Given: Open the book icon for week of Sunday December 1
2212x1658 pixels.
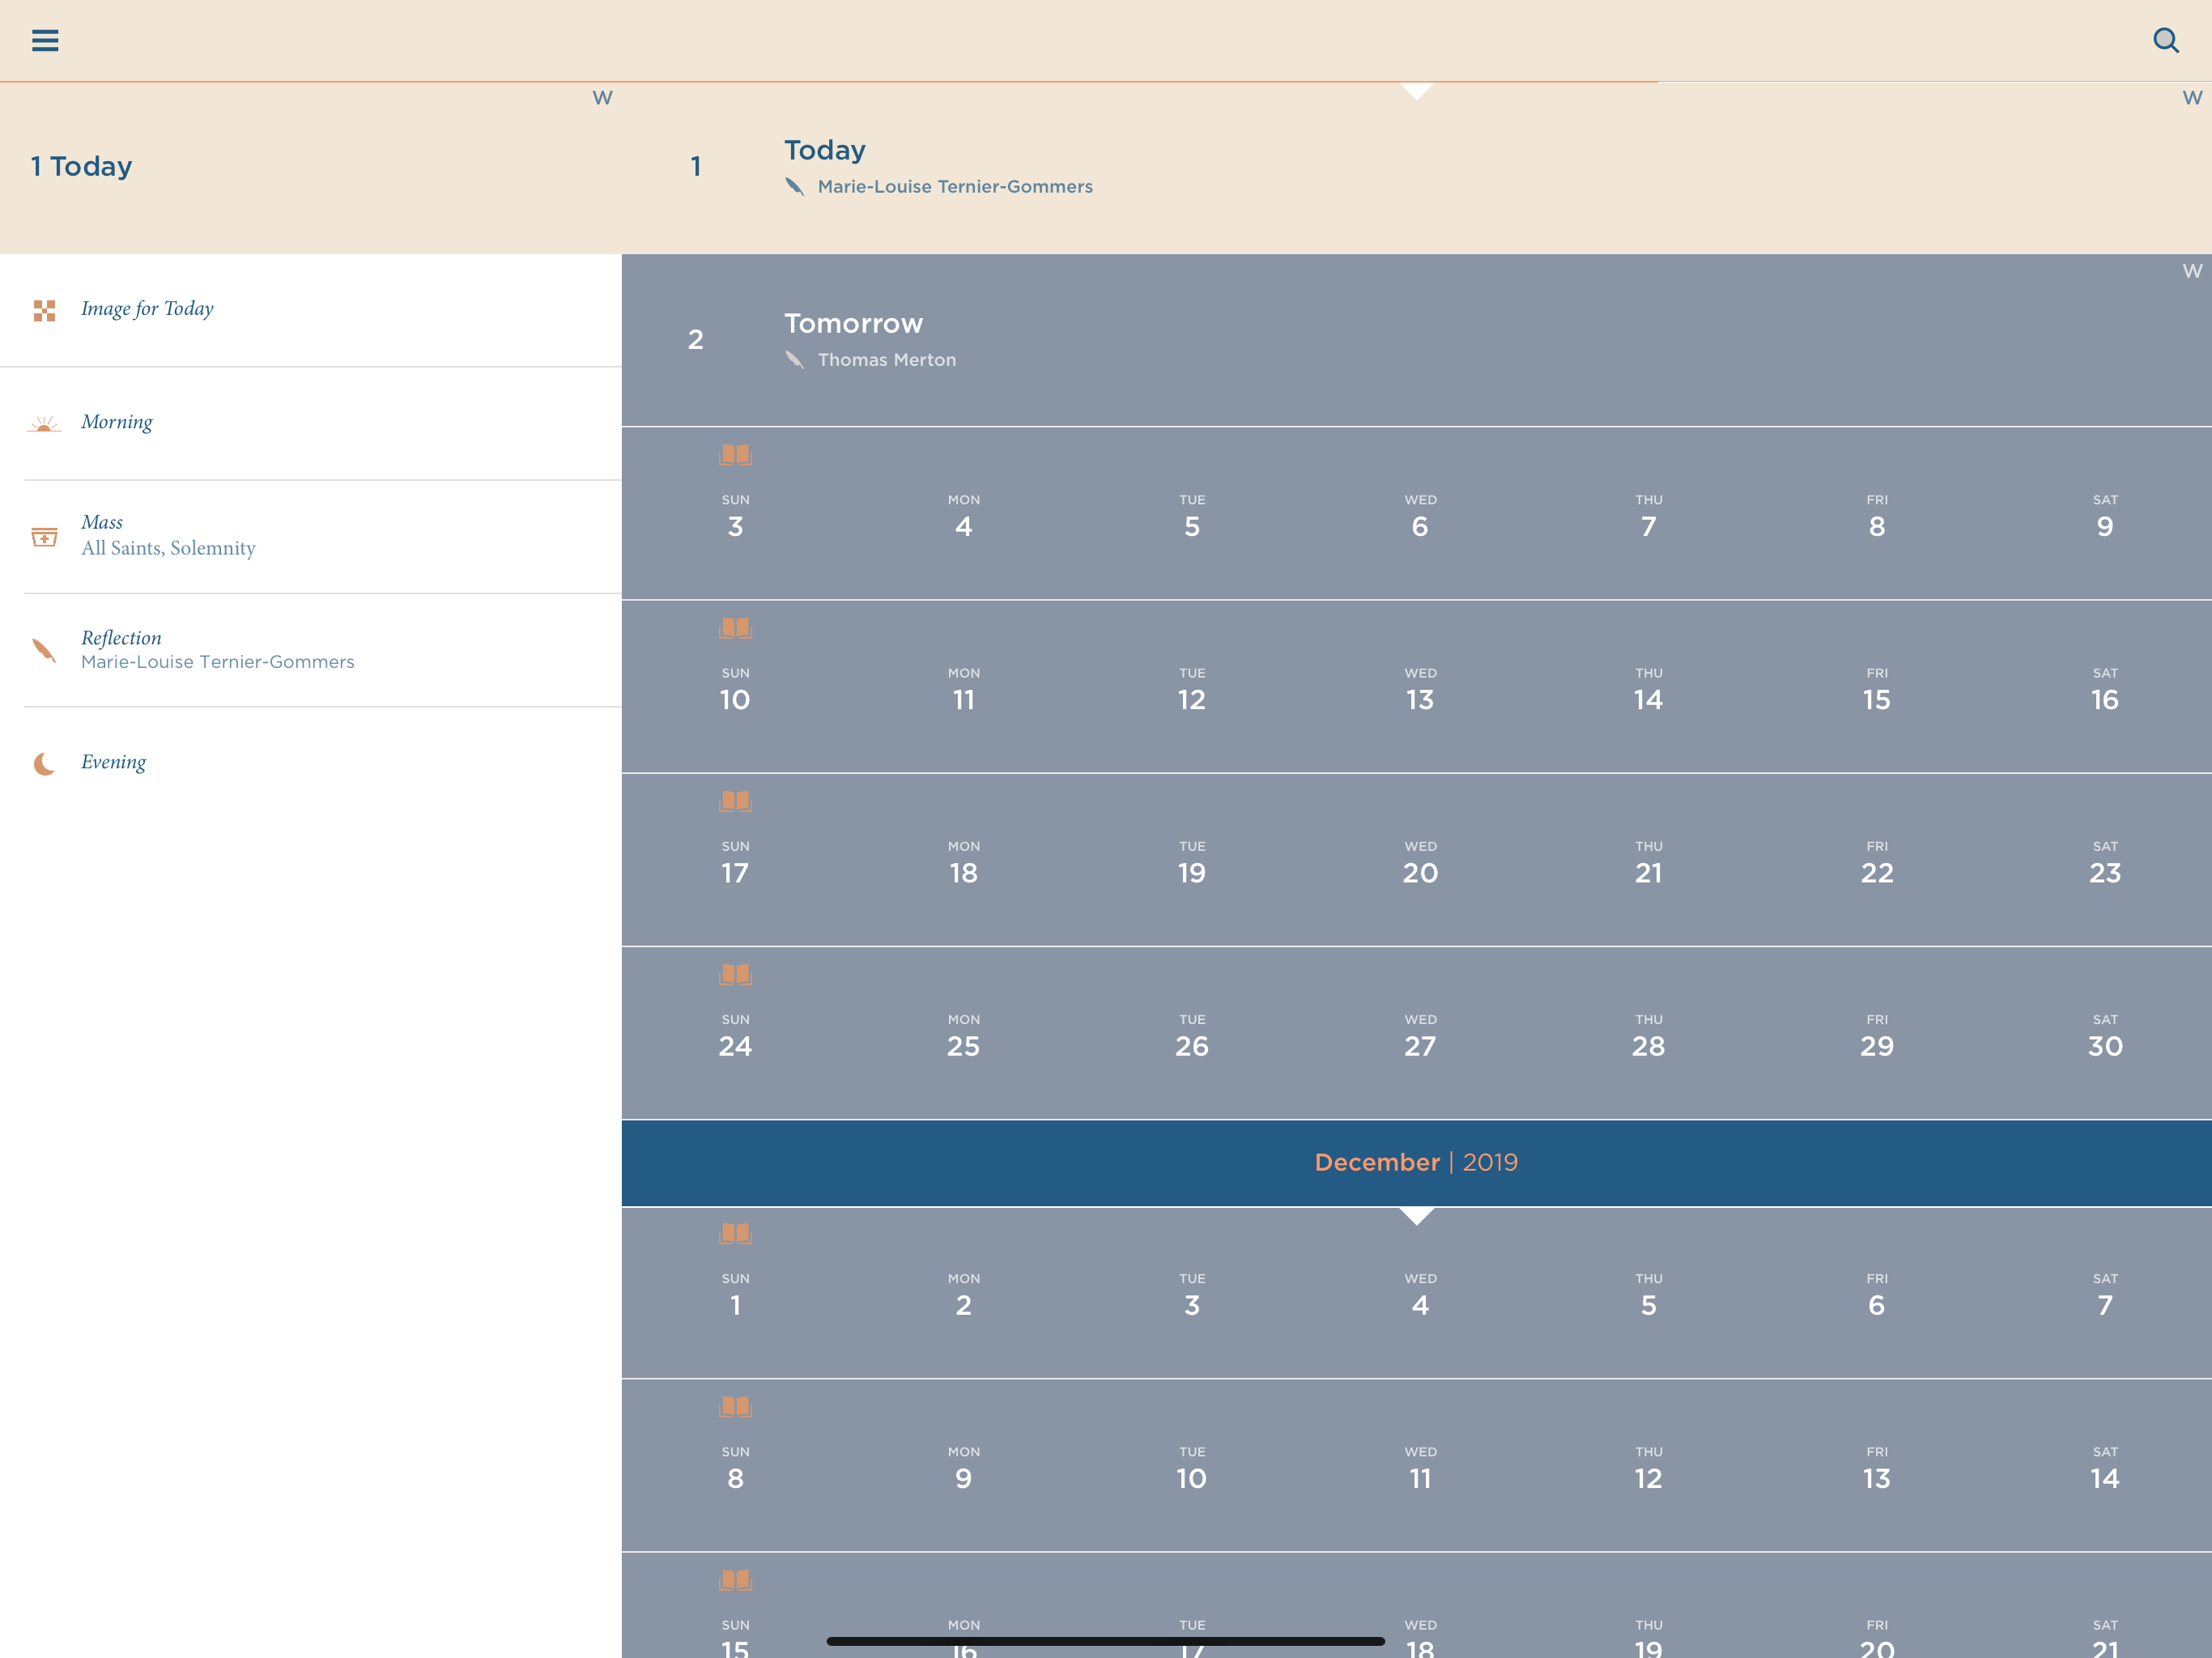Looking at the screenshot, I should (x=735, y=1233).
